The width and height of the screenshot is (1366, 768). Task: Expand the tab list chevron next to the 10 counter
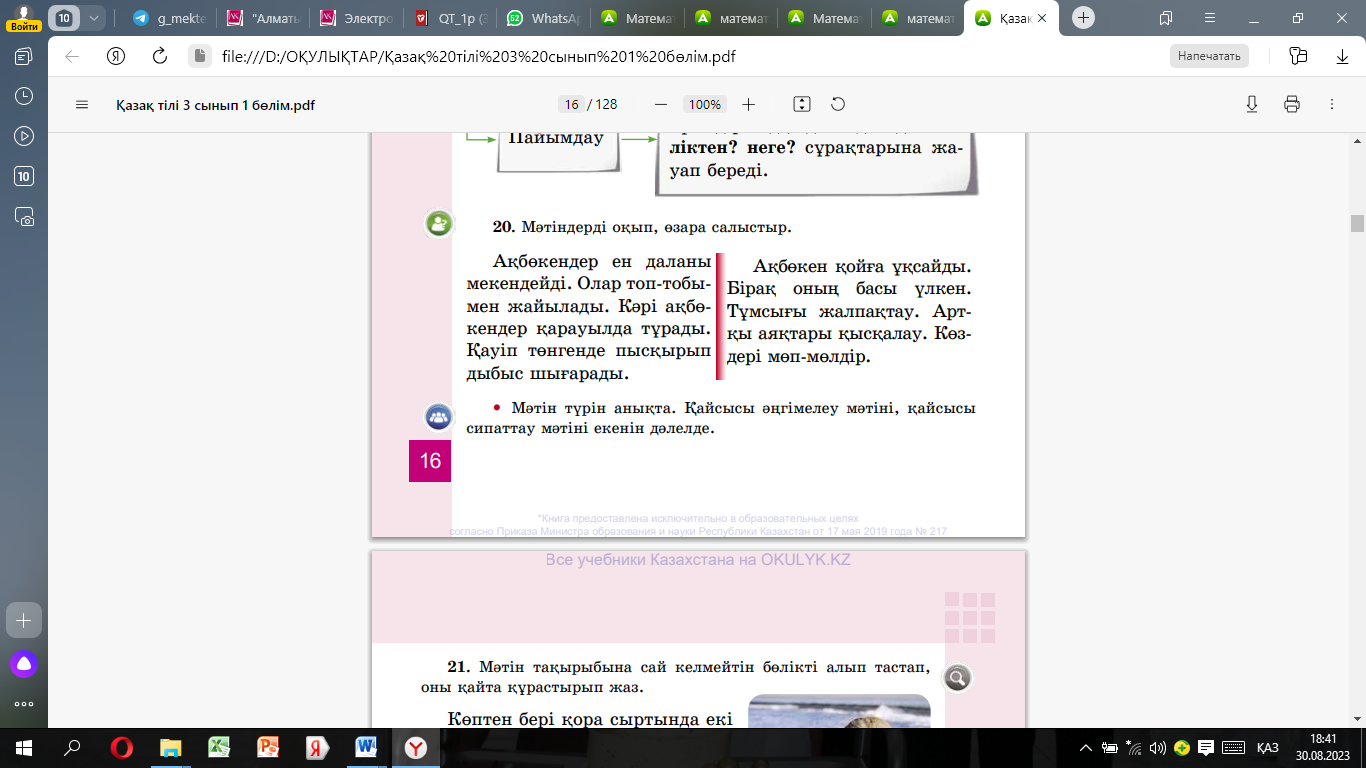[x=94, y=18]
